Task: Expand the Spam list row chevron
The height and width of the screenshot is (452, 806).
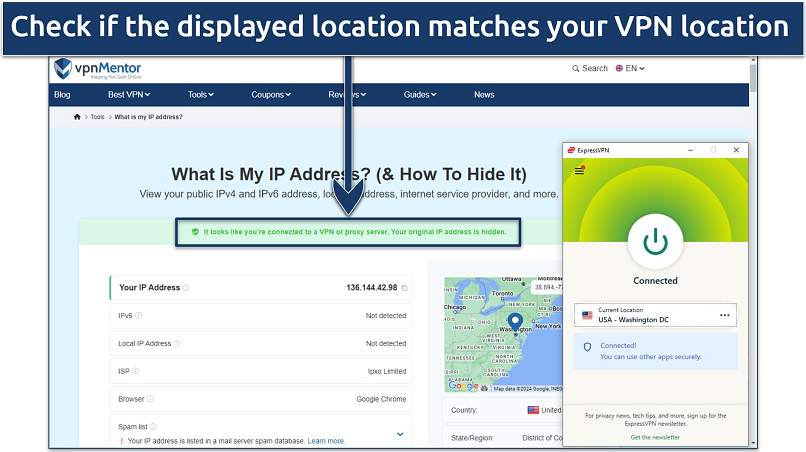Action: coord(400,435)
